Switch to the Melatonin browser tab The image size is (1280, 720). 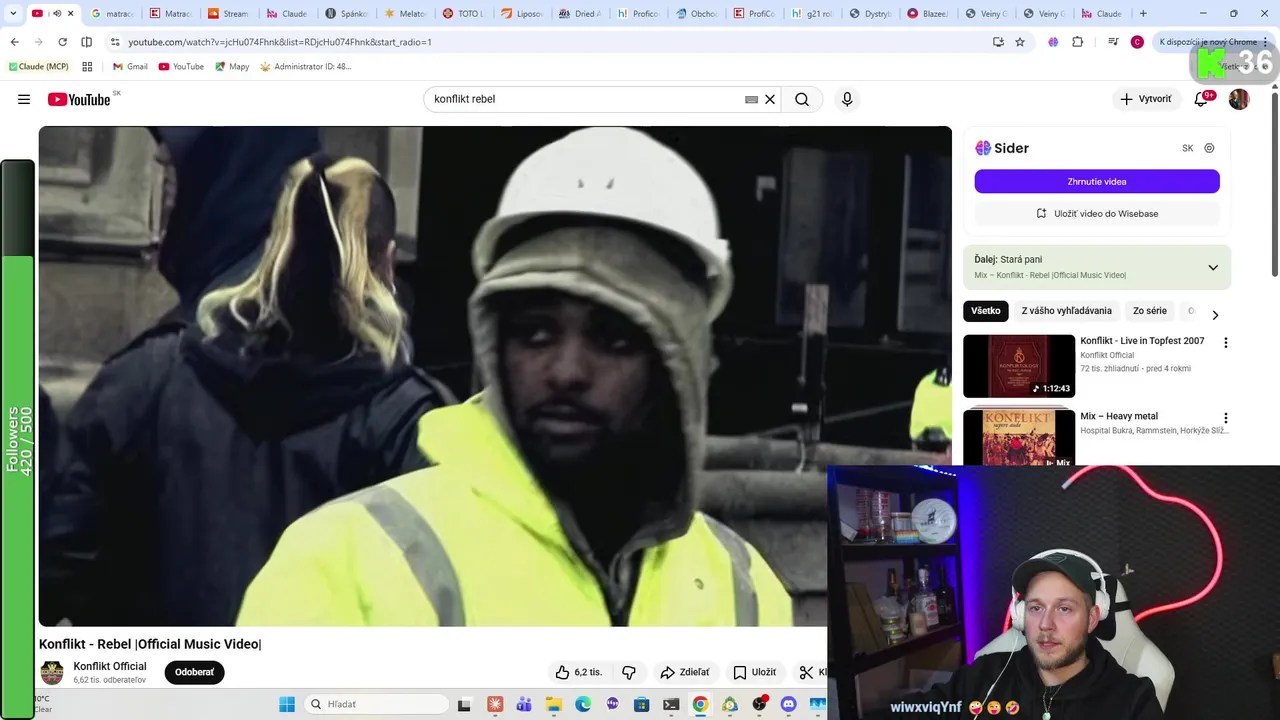tap(404, 14)
